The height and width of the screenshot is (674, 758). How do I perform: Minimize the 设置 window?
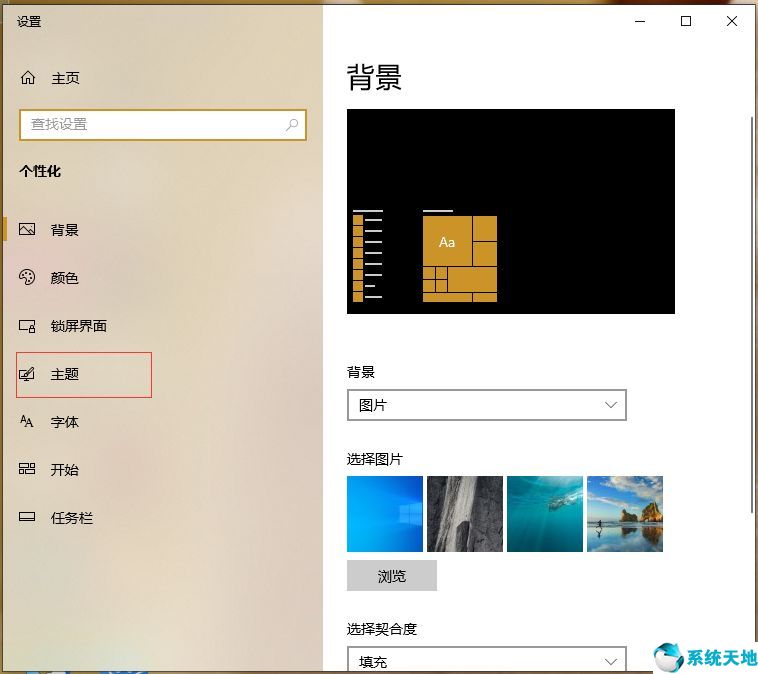(x=640, y=21)
